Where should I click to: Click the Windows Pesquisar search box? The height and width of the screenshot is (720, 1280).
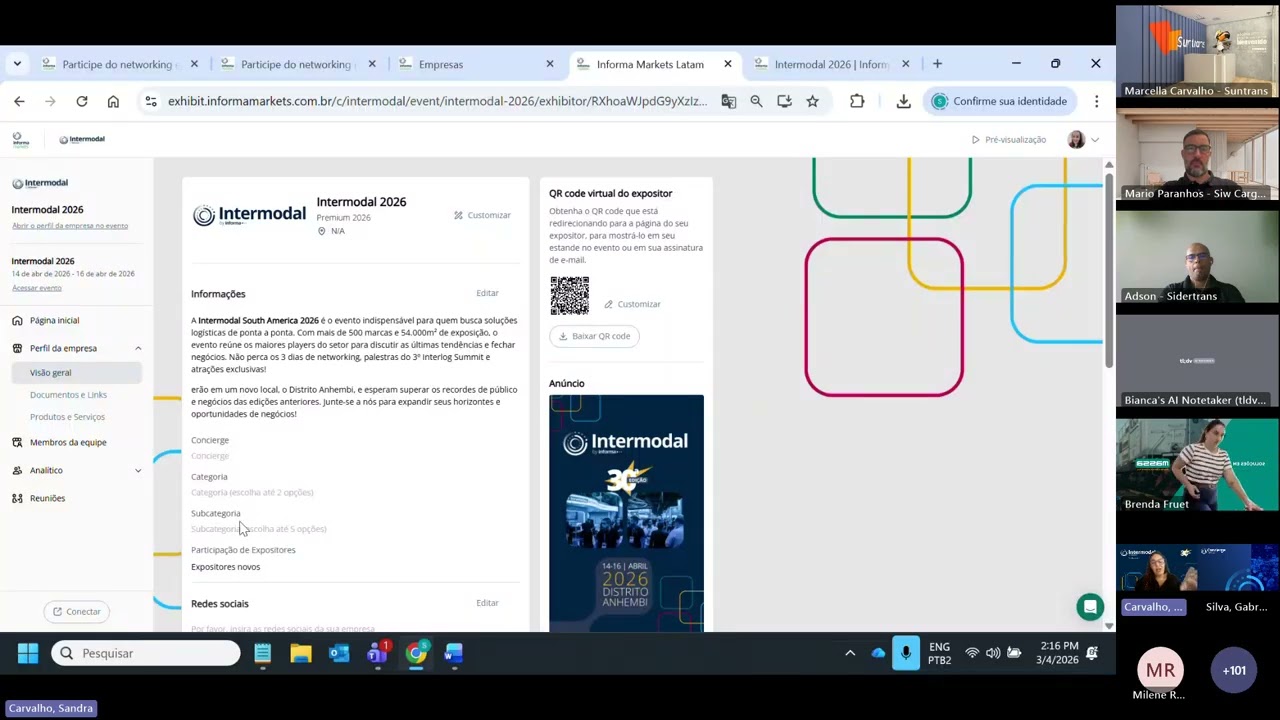(x=146, y=654)
